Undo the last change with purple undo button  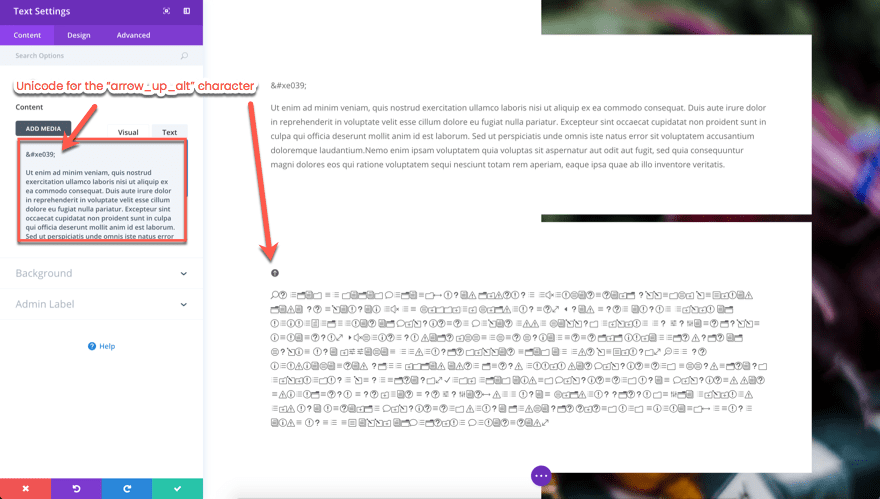[76, 488]
